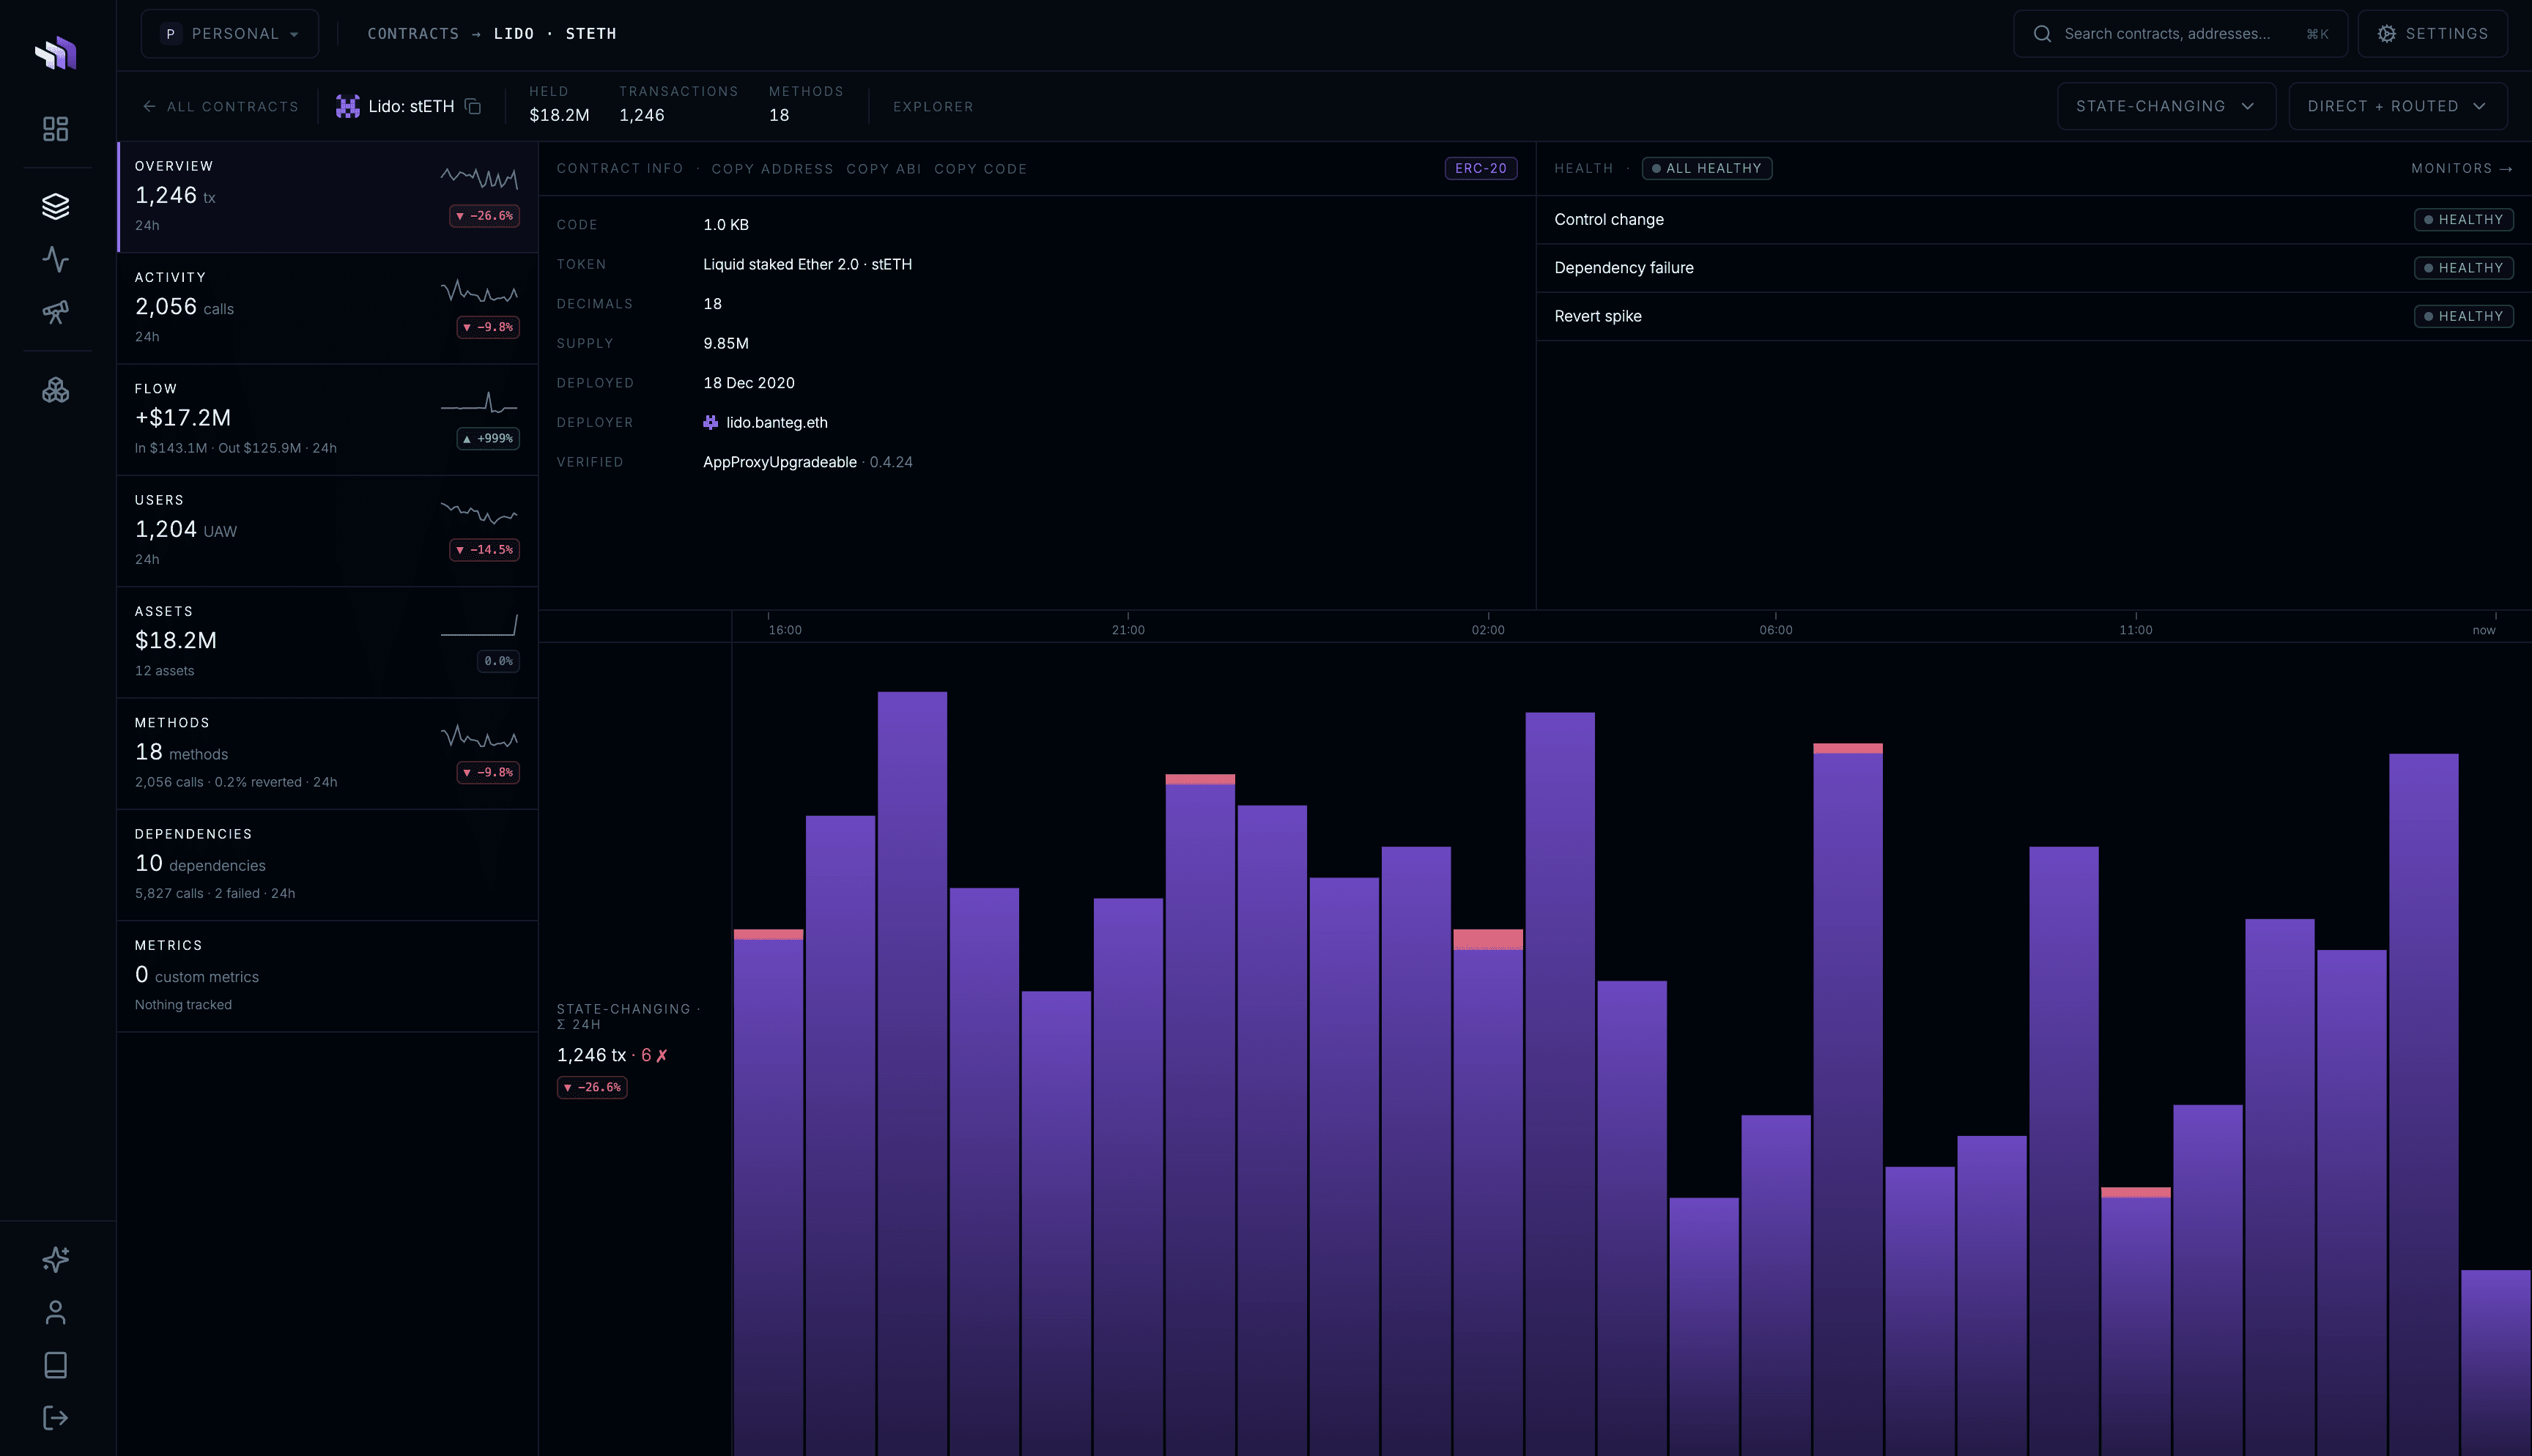Viewport: 2532px width, 1456px height.
Task: Open the docs book icon in sidebar
Action: tap(56, 1365)
